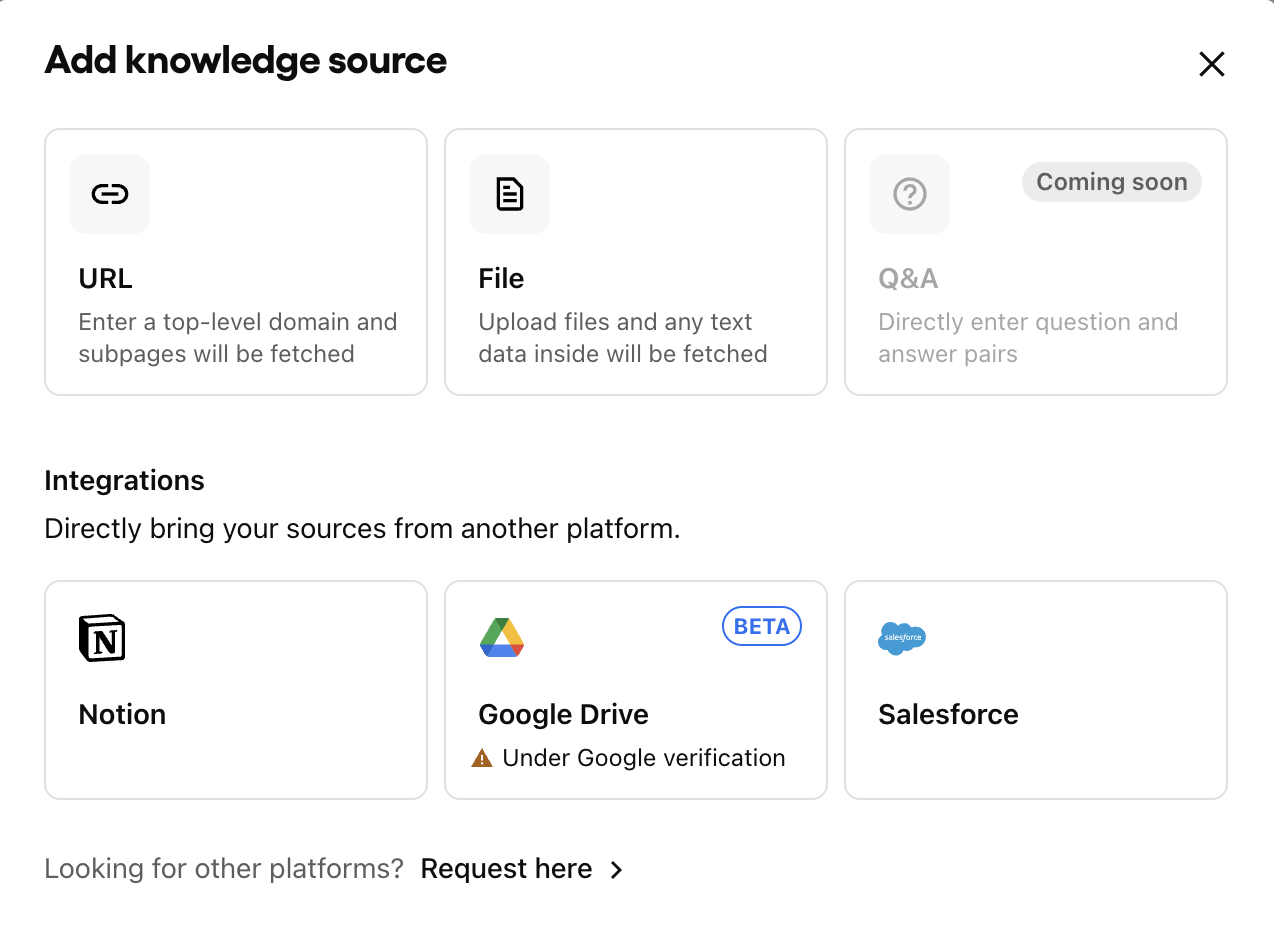This screenshot has height=932, width=1274.
Task: Click the Add knowledge source heading
Action: (245, 60)
